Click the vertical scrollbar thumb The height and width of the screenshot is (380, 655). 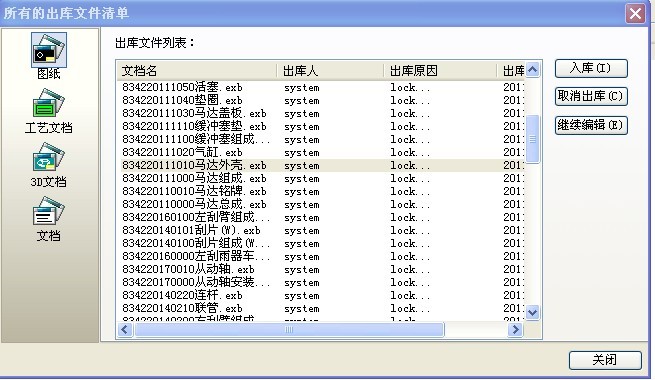coord(532,139)
